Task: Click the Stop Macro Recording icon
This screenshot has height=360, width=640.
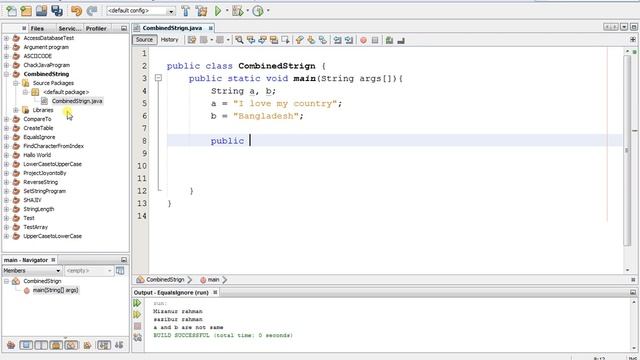Action: [x=375, y=40]
